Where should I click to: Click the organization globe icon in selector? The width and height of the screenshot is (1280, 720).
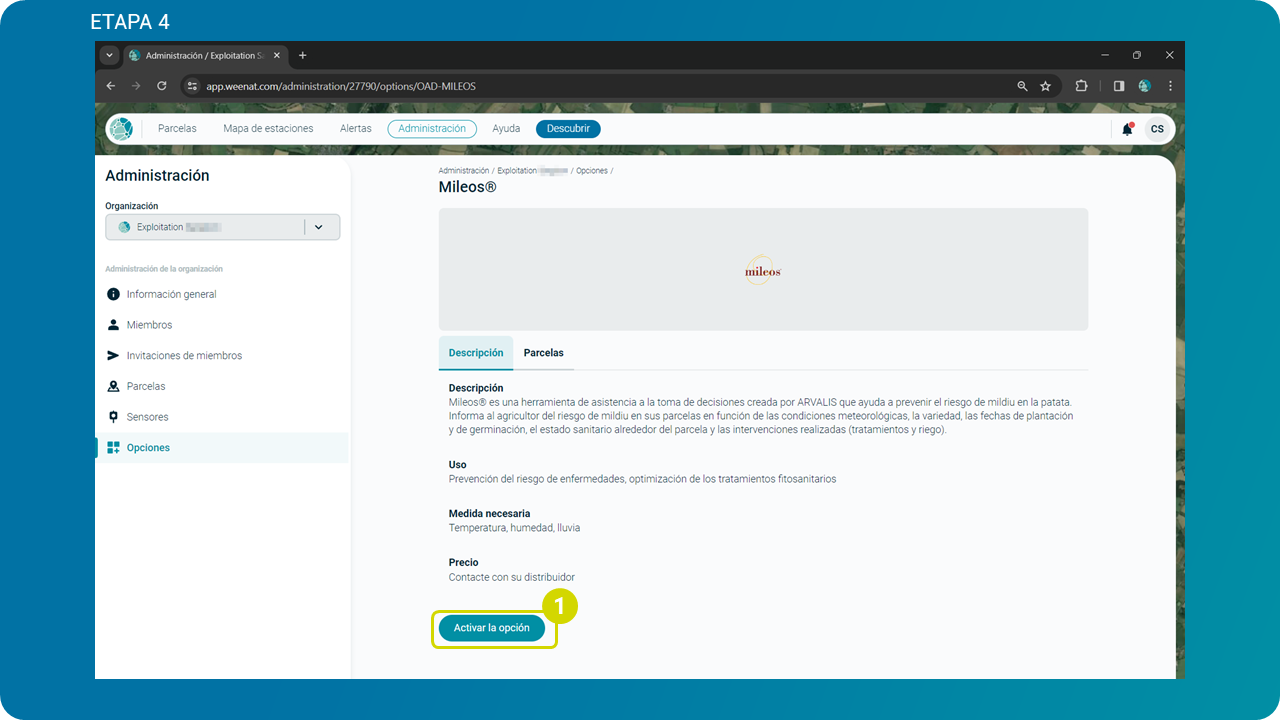pyautogui.click(x=124, y=227)
